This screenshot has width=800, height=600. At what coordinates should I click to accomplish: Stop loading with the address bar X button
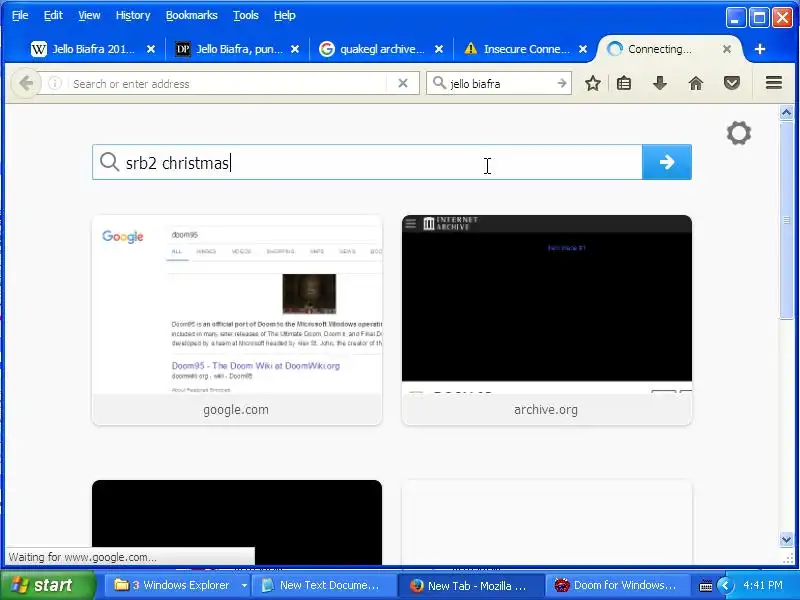tap(403, 83)
